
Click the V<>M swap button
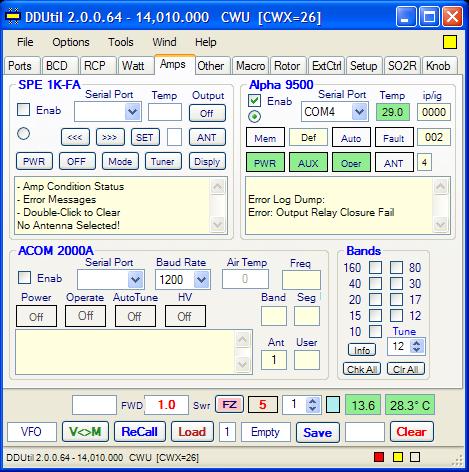[85, 432]
